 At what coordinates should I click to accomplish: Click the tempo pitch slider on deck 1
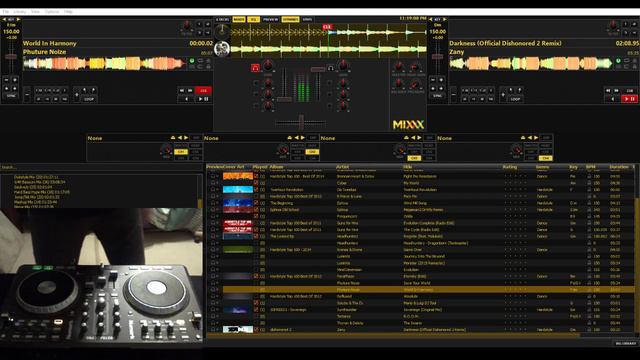point(11,56)
